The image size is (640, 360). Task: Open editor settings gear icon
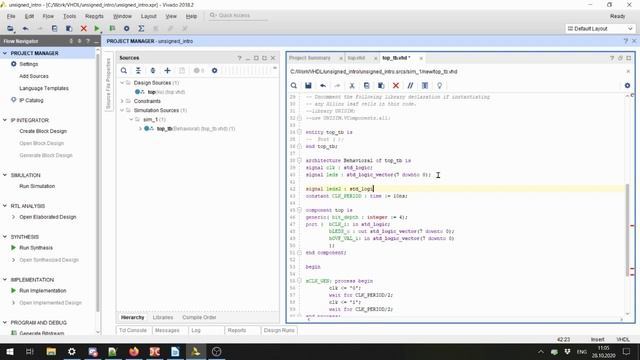pyautogui.click(x=627, y=85)
